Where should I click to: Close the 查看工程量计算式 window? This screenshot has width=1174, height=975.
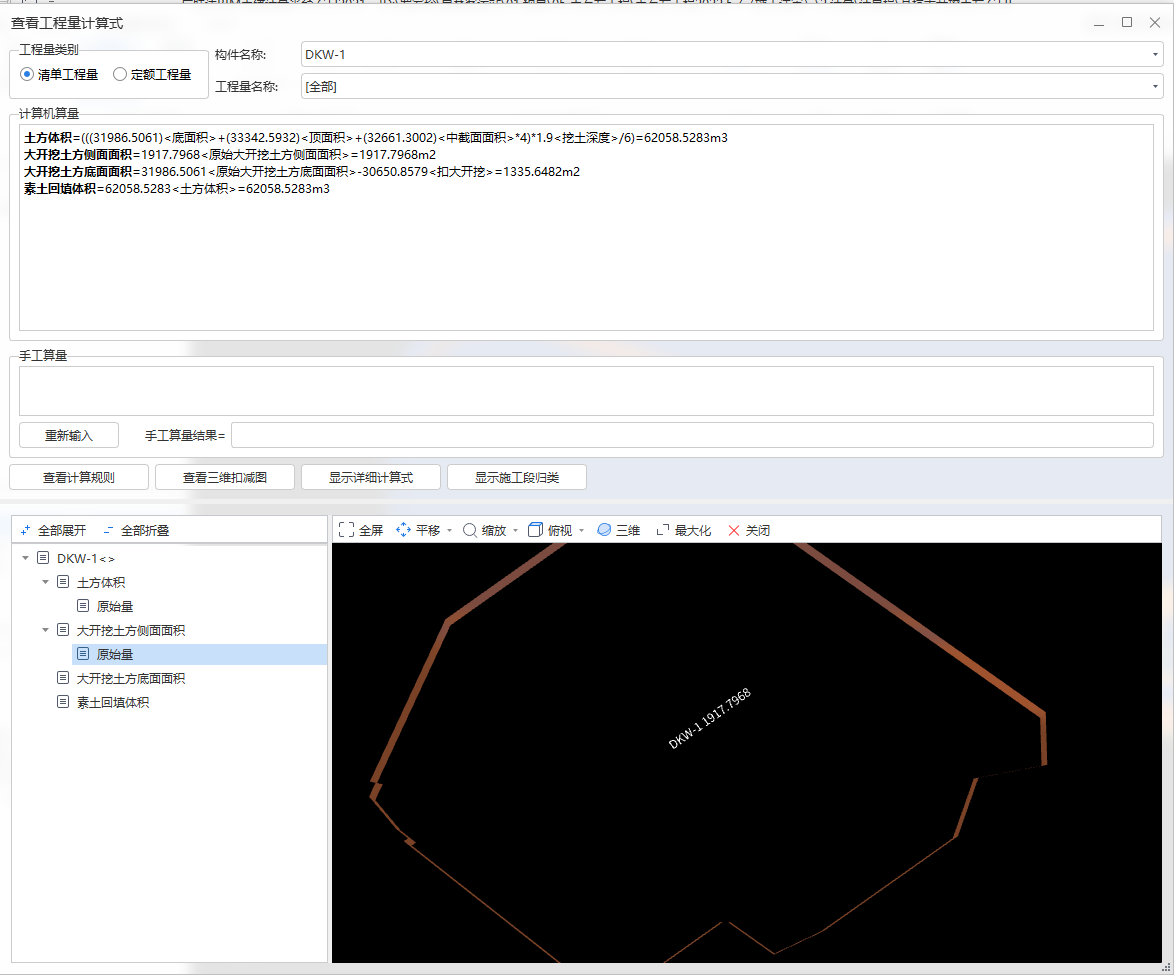point(1155,23)
